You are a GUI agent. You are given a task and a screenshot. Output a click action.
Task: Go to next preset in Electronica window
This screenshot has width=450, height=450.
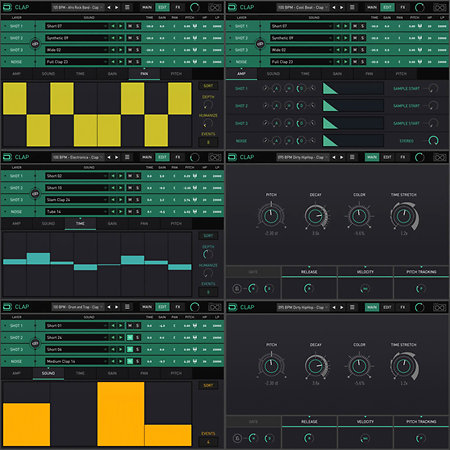point(117,157)
